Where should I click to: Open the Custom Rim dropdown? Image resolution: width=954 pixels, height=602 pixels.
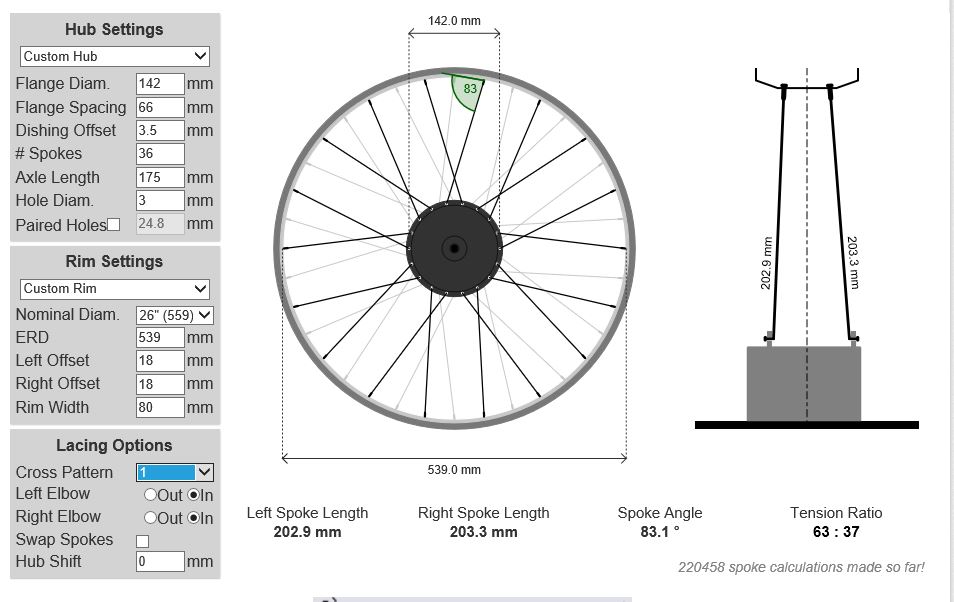[x=114, y=288]
